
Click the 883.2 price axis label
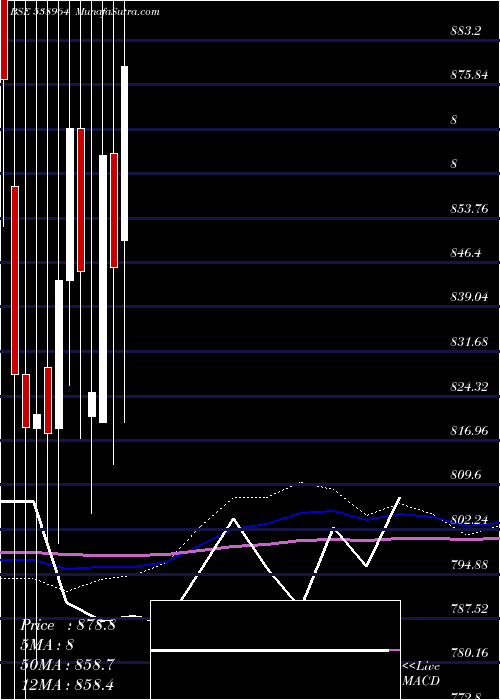(x=466, y=31)
